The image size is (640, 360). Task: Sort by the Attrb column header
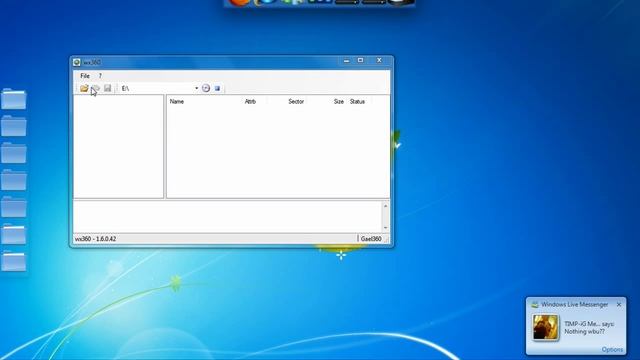pyautogui.click(x=250, y=102)
